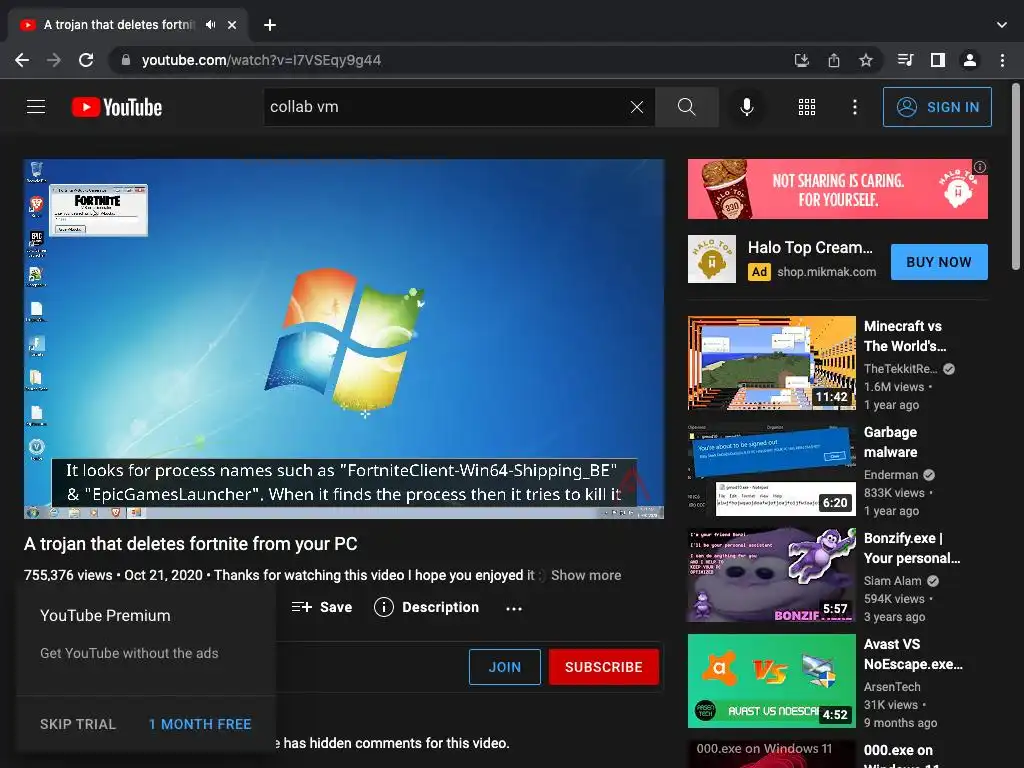Save the video to a playlist
The width and height of the screenshot is (1024, 768).
click(321, 607)
